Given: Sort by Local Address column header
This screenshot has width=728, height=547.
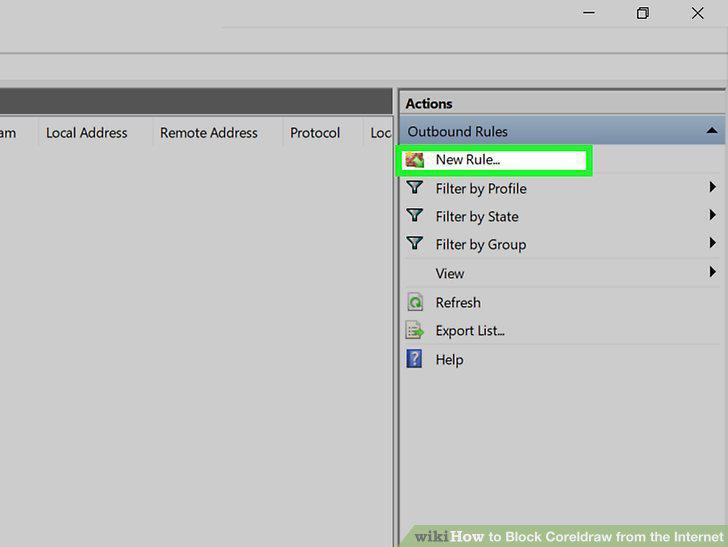Looking at the screenshot, I should (86, 133).
